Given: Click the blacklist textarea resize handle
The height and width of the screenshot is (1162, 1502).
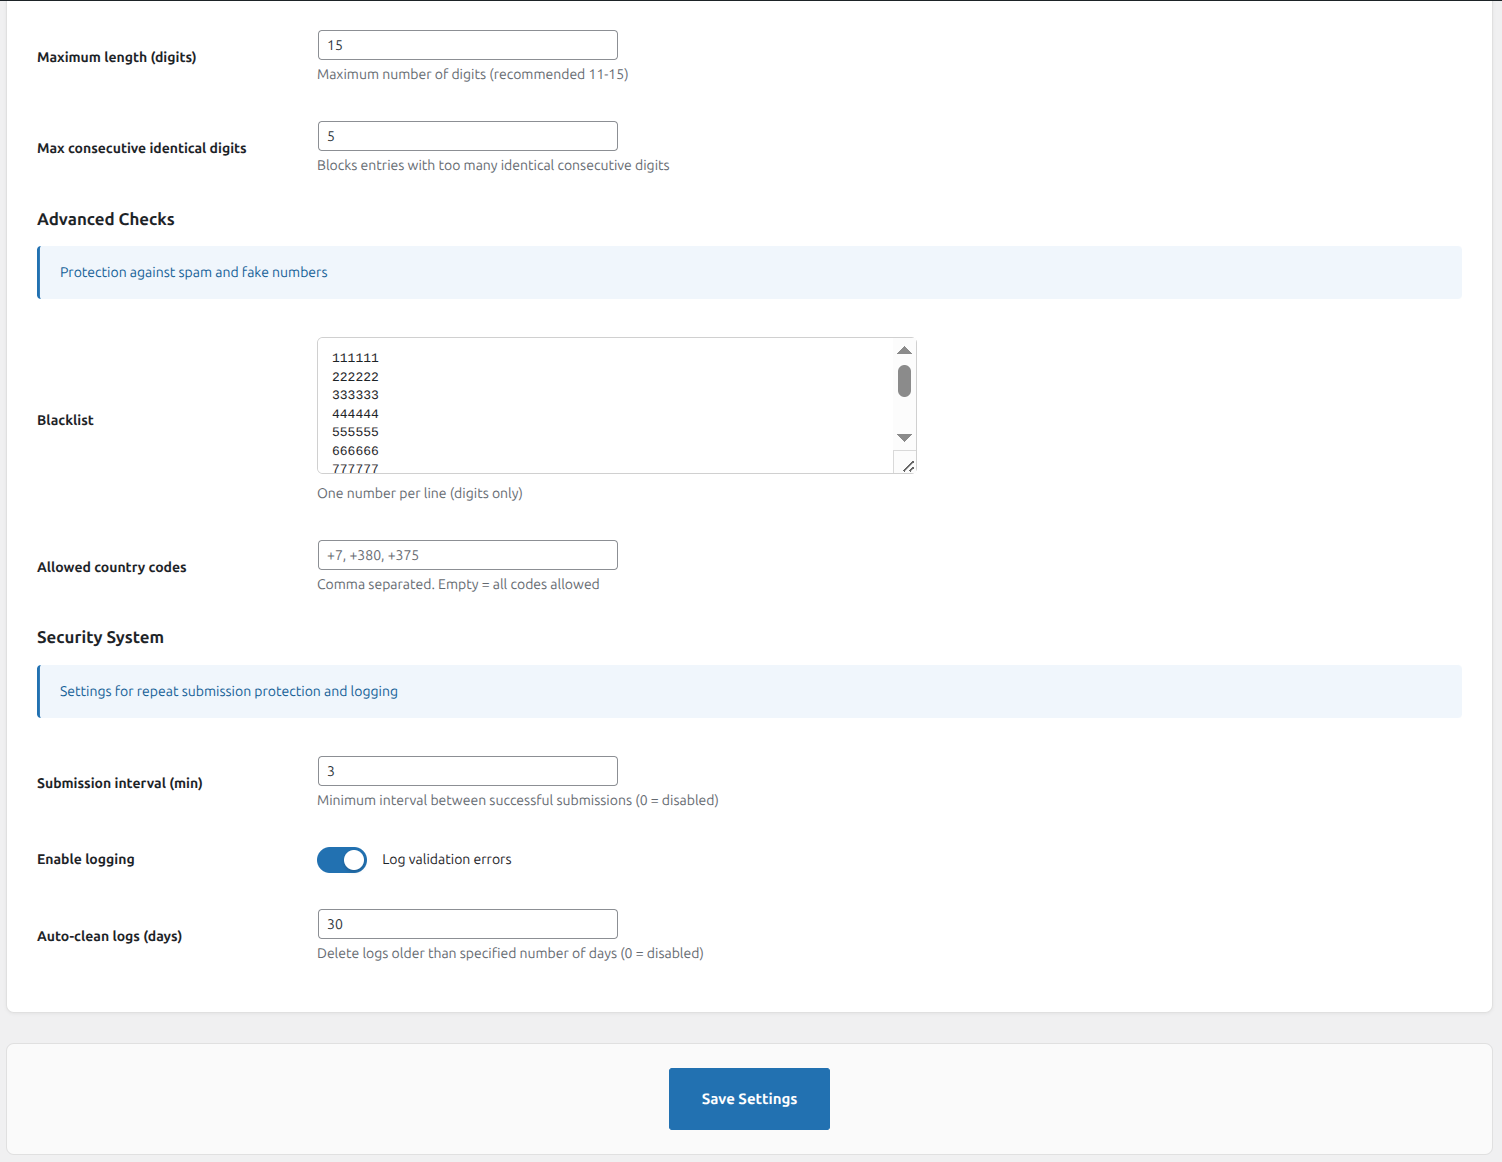Looking at the screenshot, I should [x=907, y=465].
